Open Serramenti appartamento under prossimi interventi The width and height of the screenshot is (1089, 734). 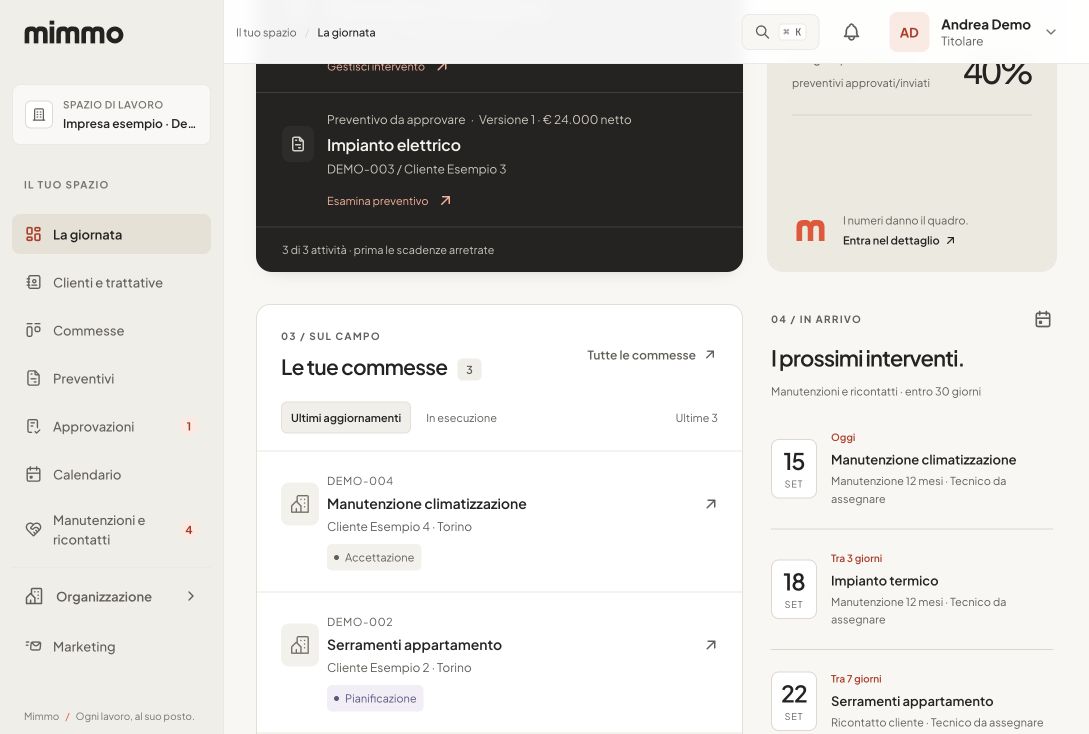(912, 701)
